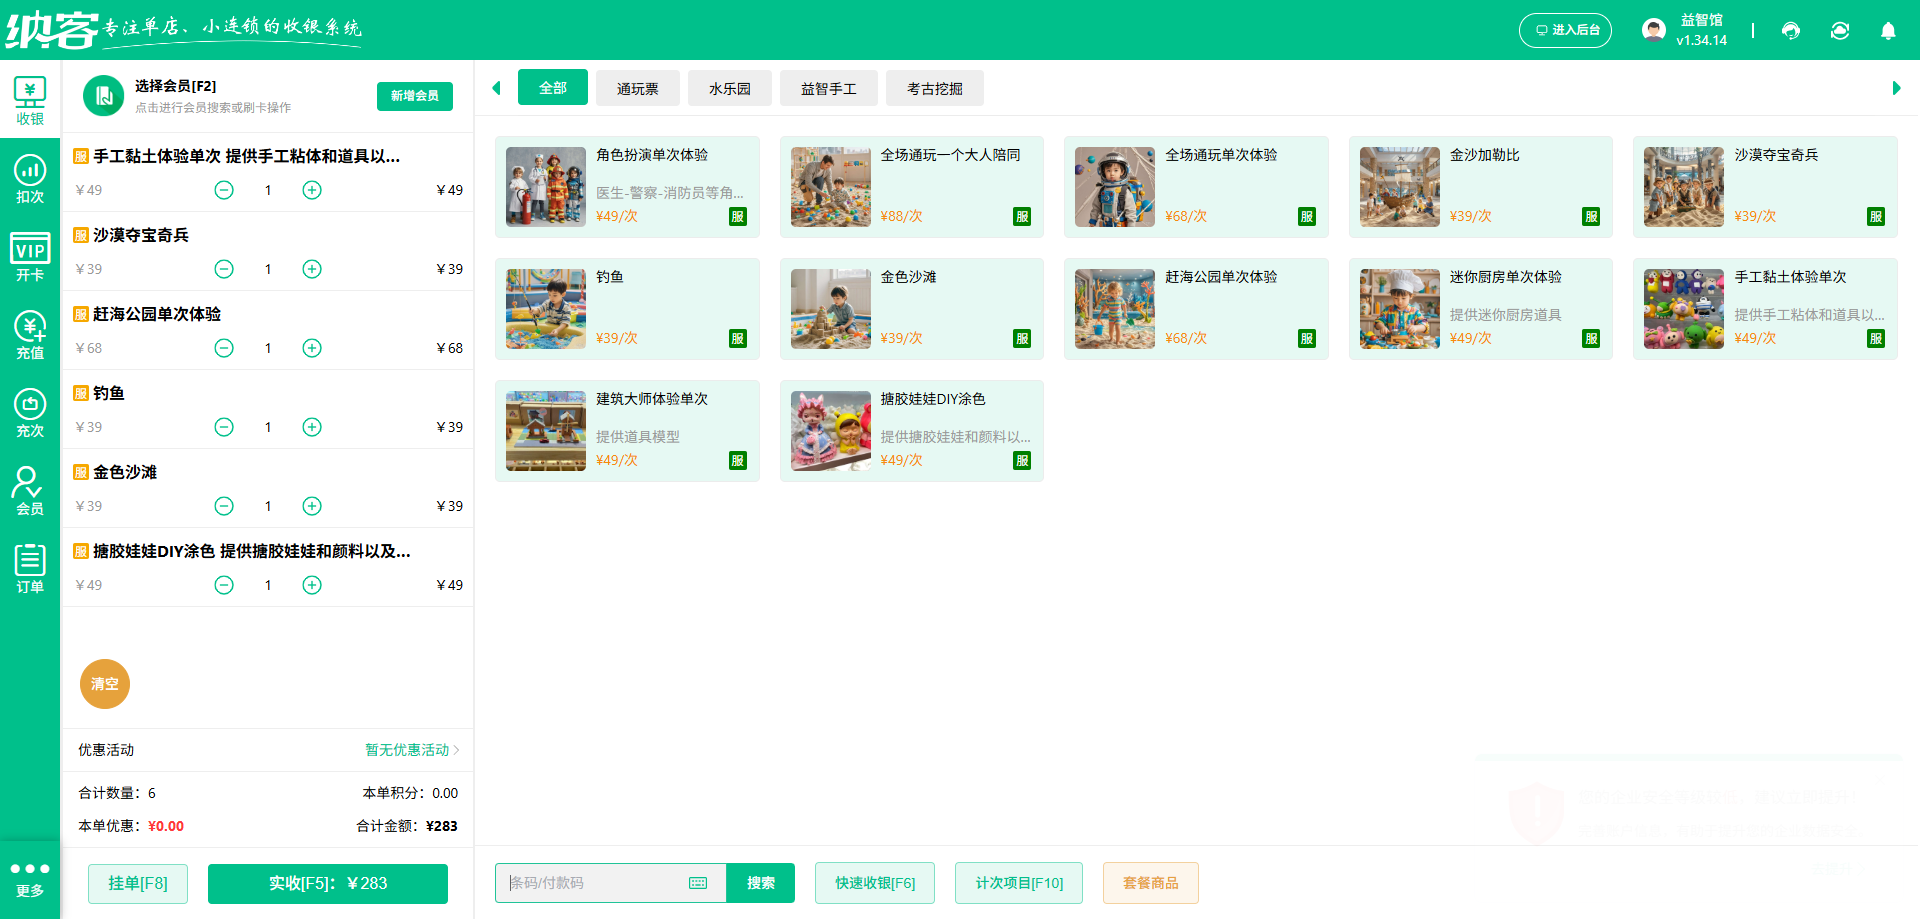Expand the 暂无优惠活动 promotions row
The image size is (1920, 919).
point(412,750)
